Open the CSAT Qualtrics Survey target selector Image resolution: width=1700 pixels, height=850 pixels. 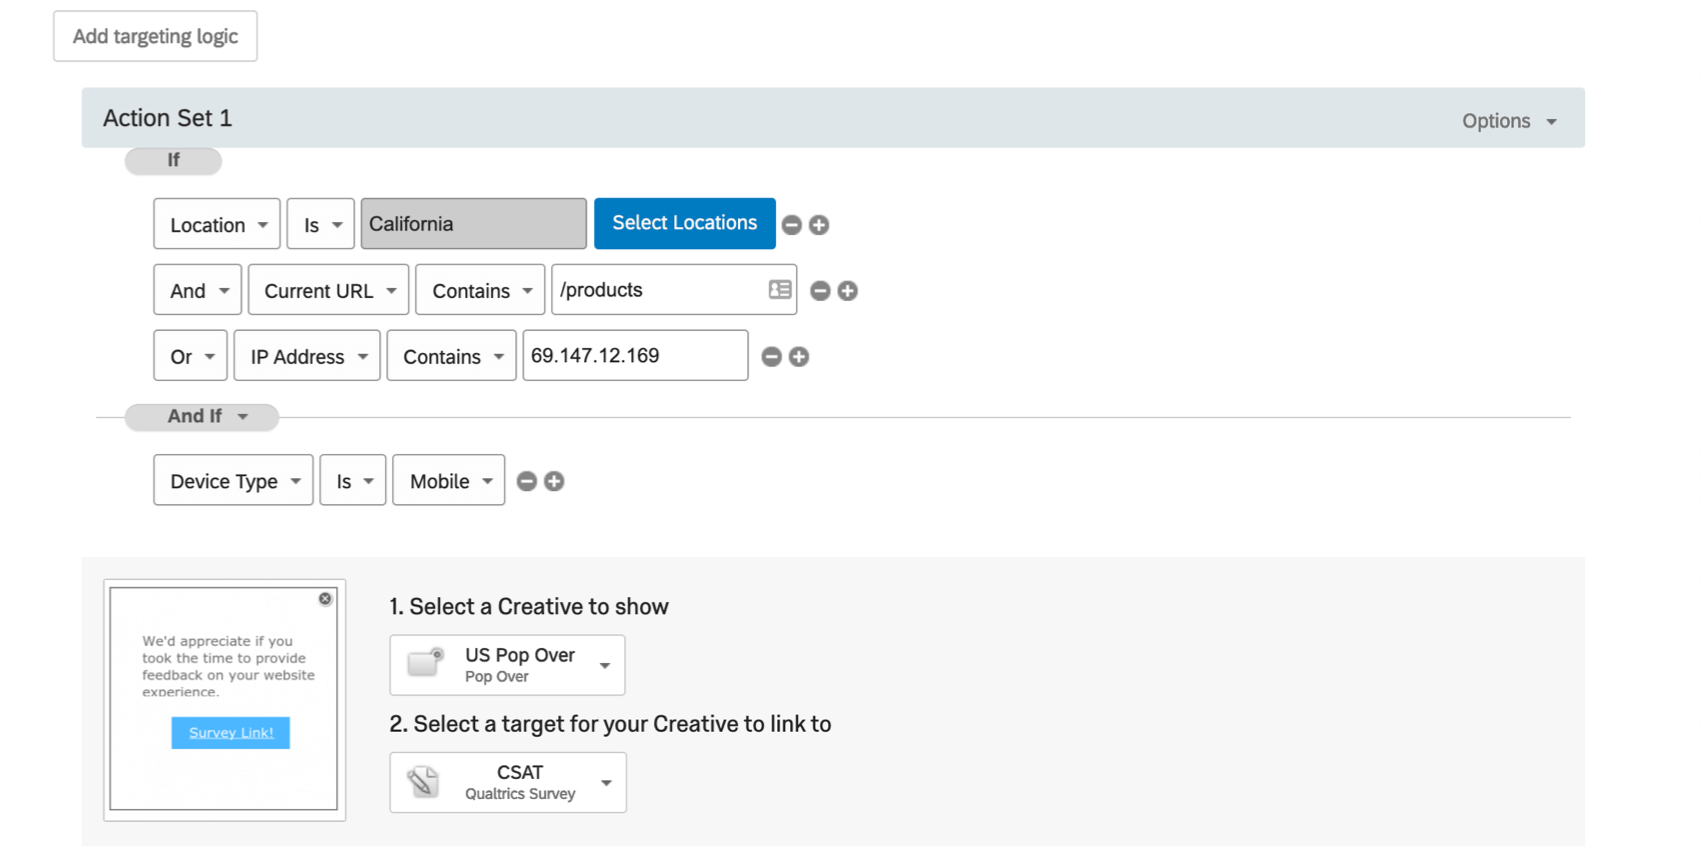click(508, 782)
